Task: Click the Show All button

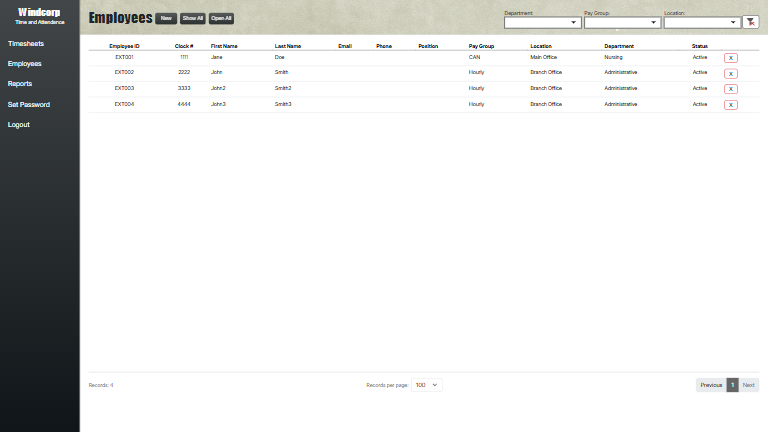Action: click(x=193, y=18)
